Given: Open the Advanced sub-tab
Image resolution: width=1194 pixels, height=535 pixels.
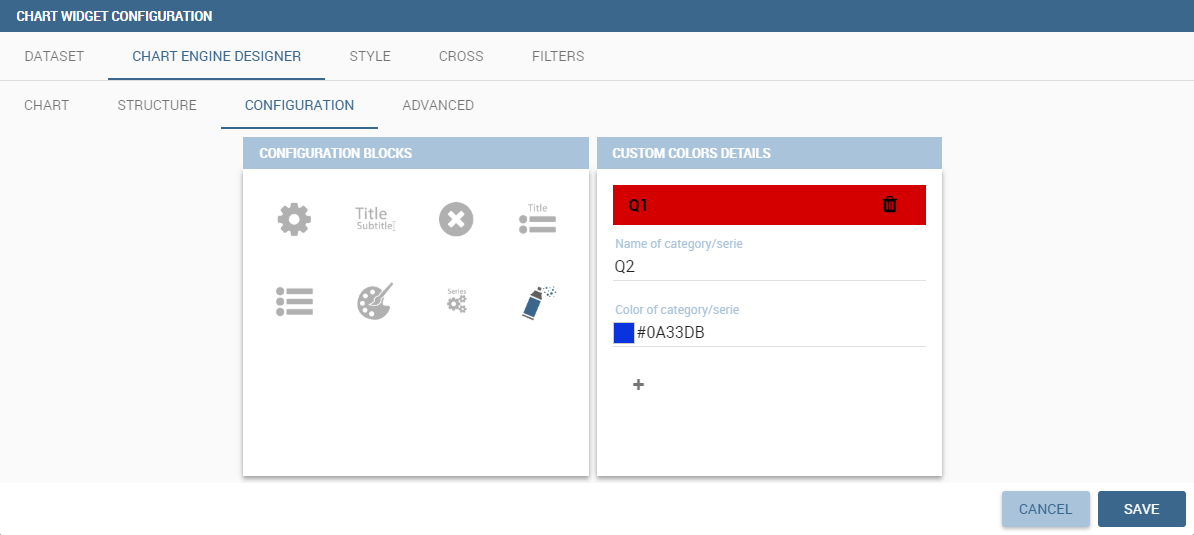Looking at the screenshot, I should (438, 105).
